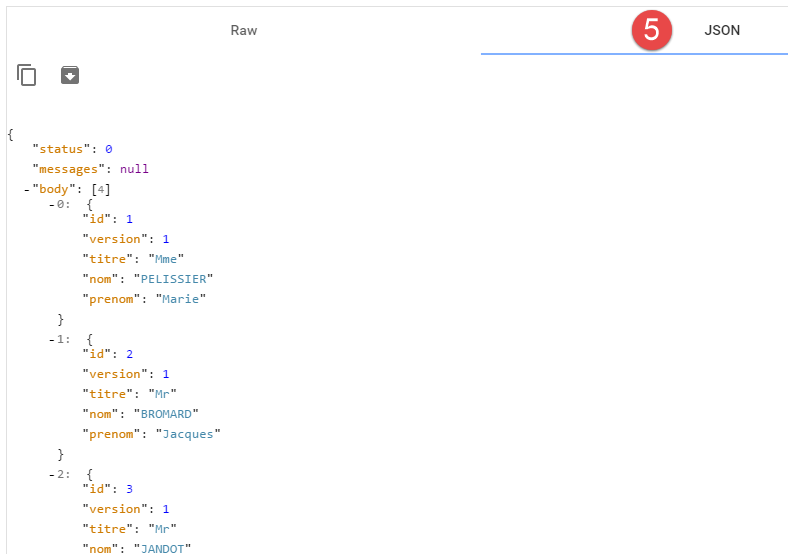Collapse array item 1
Screen dimensions: 788x554
click(52, 339)
